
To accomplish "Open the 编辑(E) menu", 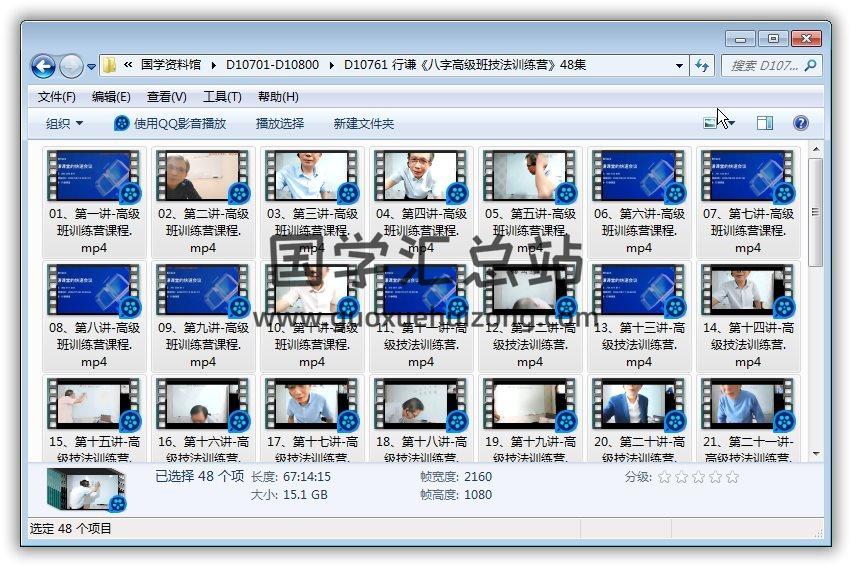I will coord(111,97).
